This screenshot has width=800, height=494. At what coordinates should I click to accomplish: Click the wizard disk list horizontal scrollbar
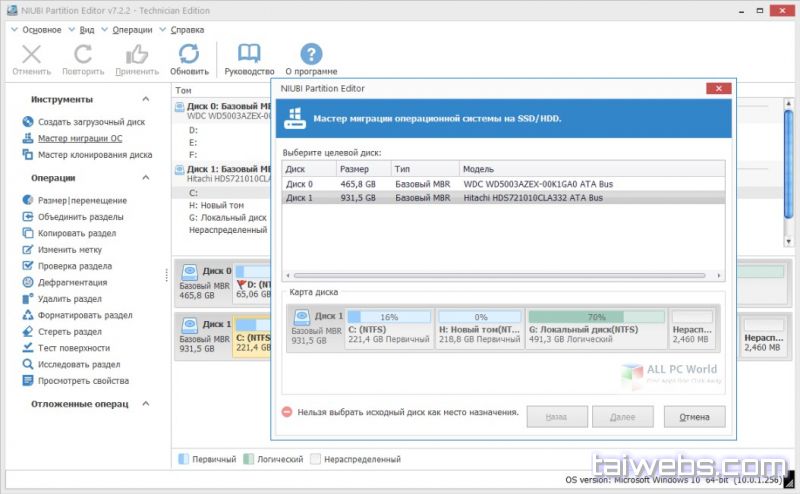[500, 276]
